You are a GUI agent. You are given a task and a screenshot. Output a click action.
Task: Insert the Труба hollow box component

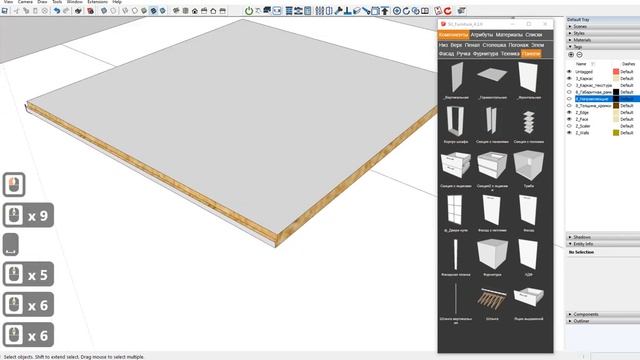[x=528, y=169]
